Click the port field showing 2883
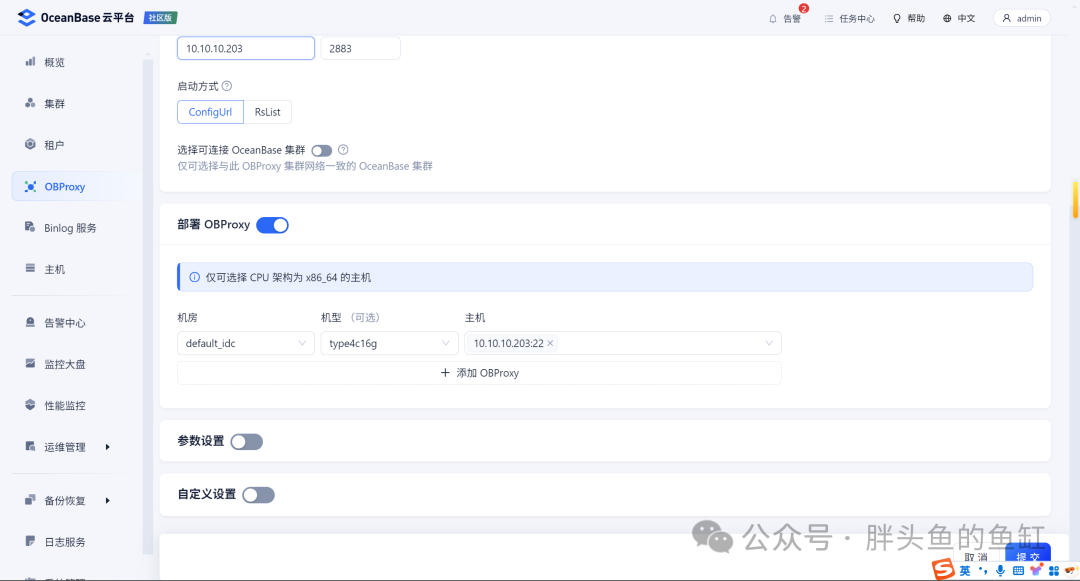Viewport: 1080px width, 581px height. pos(360,48)
